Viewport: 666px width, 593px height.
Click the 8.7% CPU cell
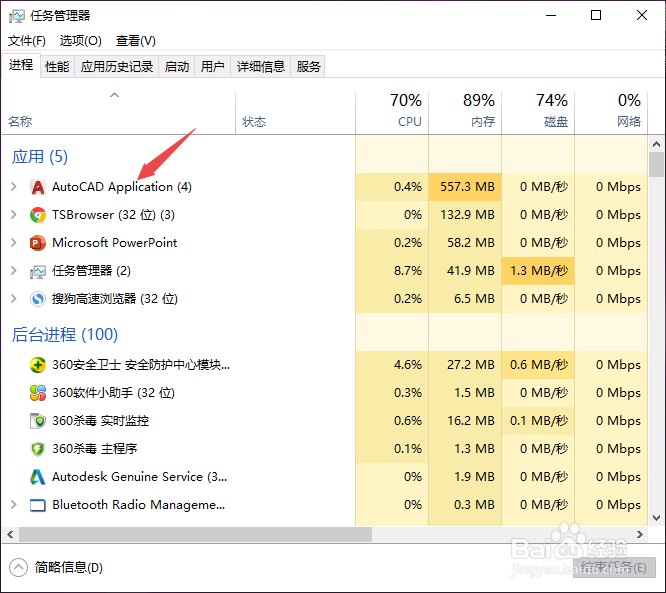click(x=392, y=271)
